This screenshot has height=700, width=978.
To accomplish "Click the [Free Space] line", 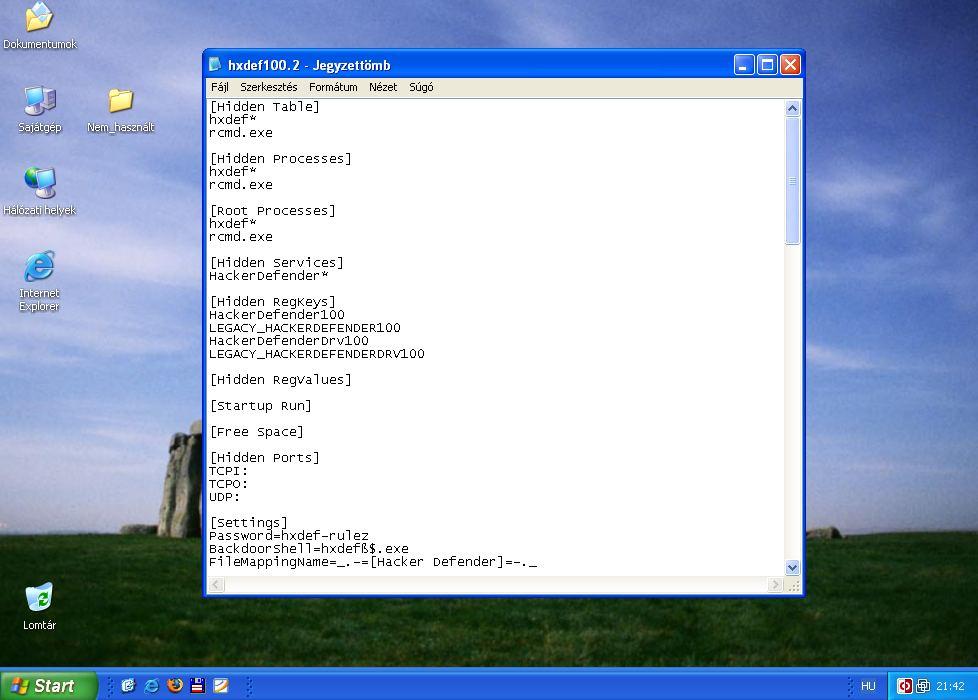I will point(256,432).
